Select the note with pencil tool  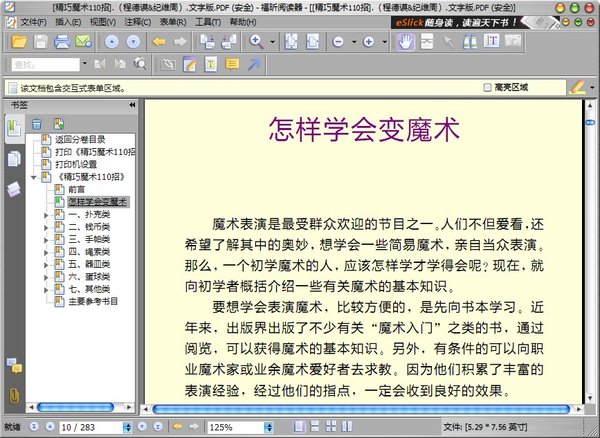coord(189,64)
